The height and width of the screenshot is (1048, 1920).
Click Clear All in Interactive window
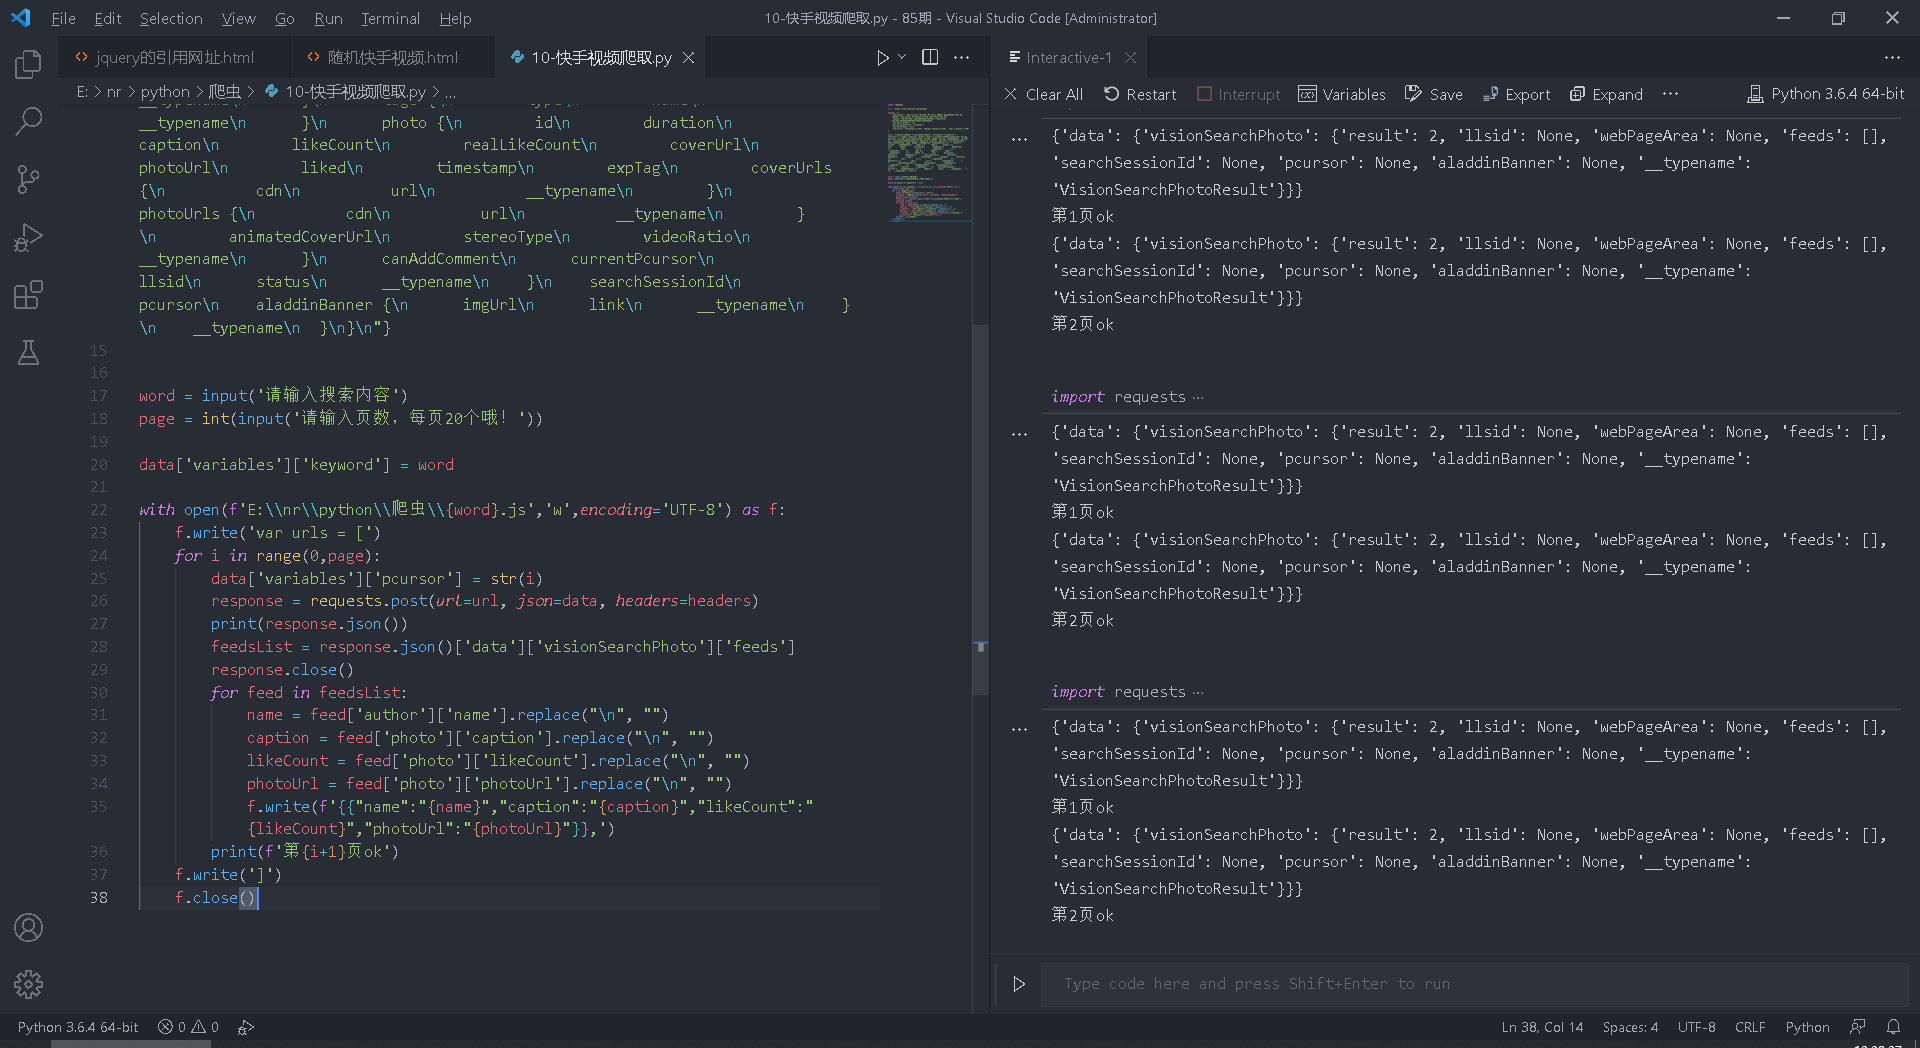click(x=1043, y=94)
